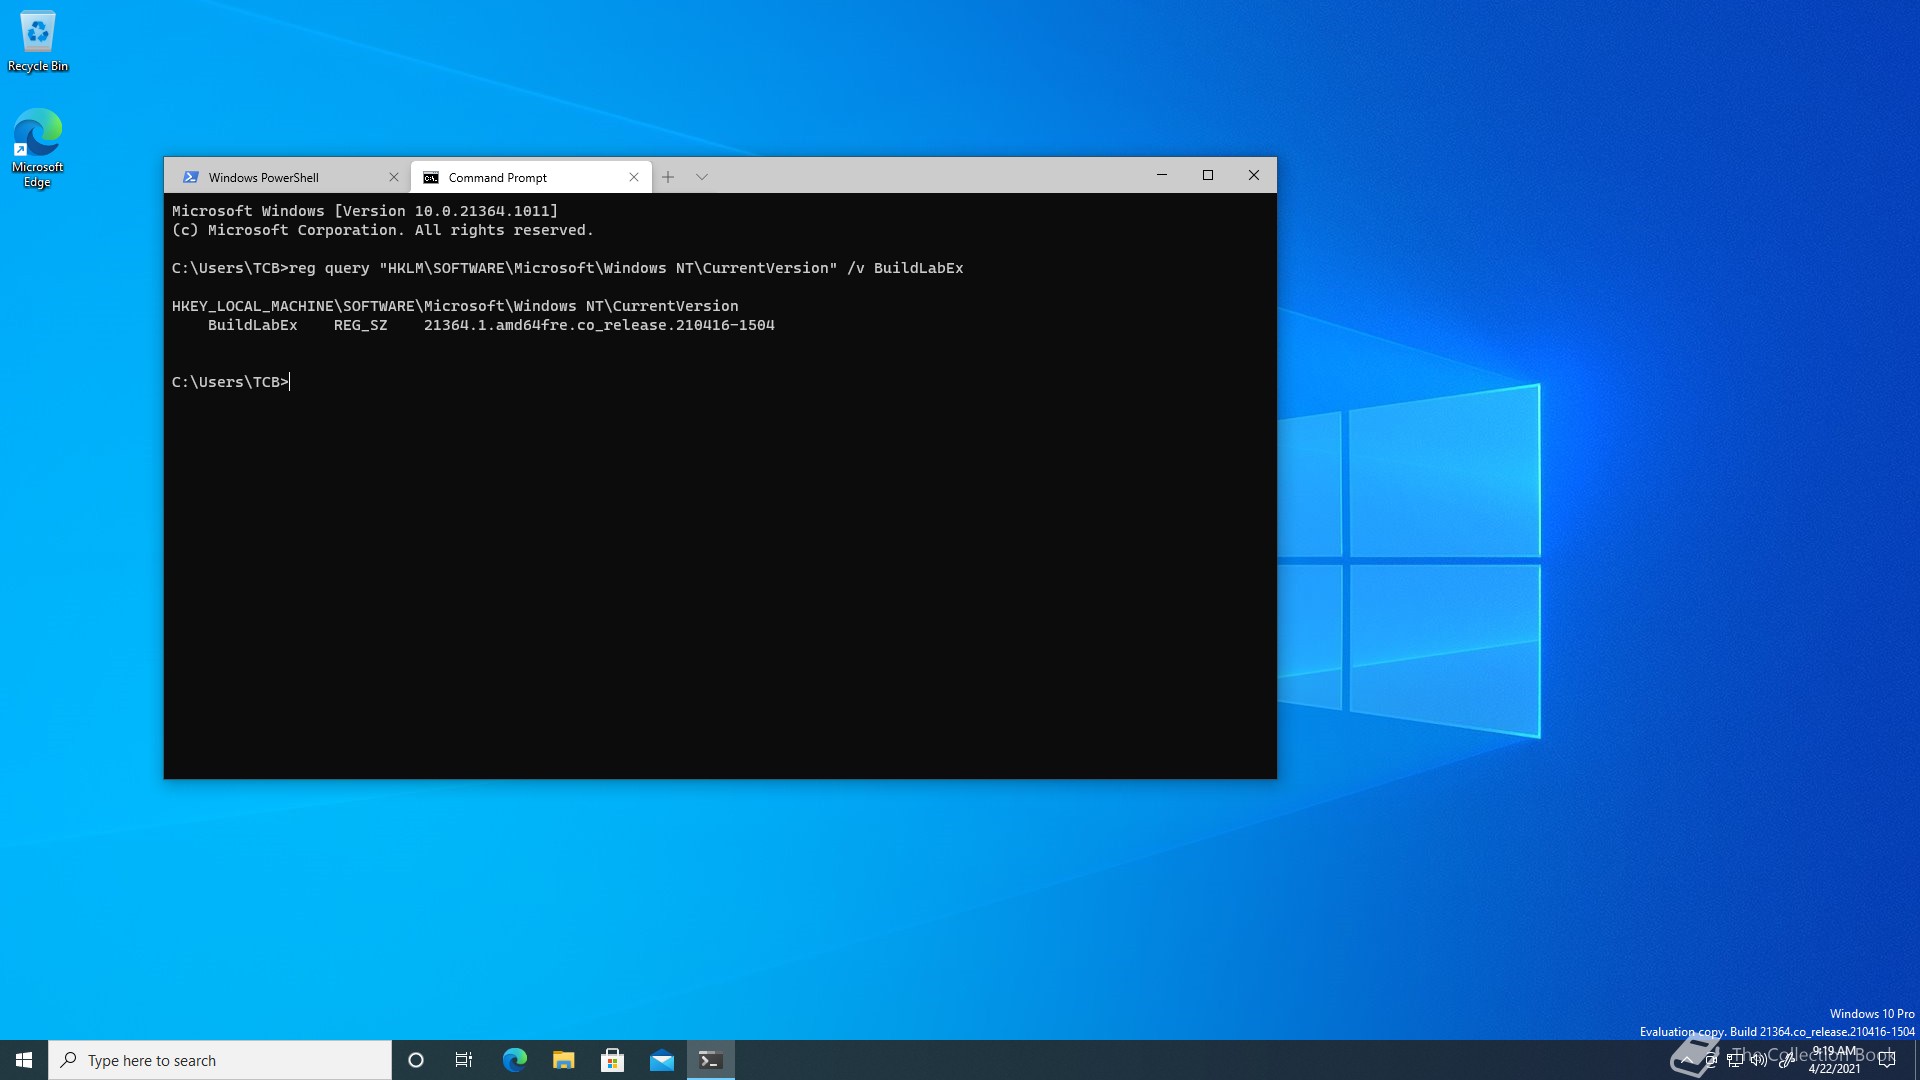Open Microsoft Store from the taskbar
Image resolution: width=1920 pixels, height=1080 pixels.
(612, 1060)
